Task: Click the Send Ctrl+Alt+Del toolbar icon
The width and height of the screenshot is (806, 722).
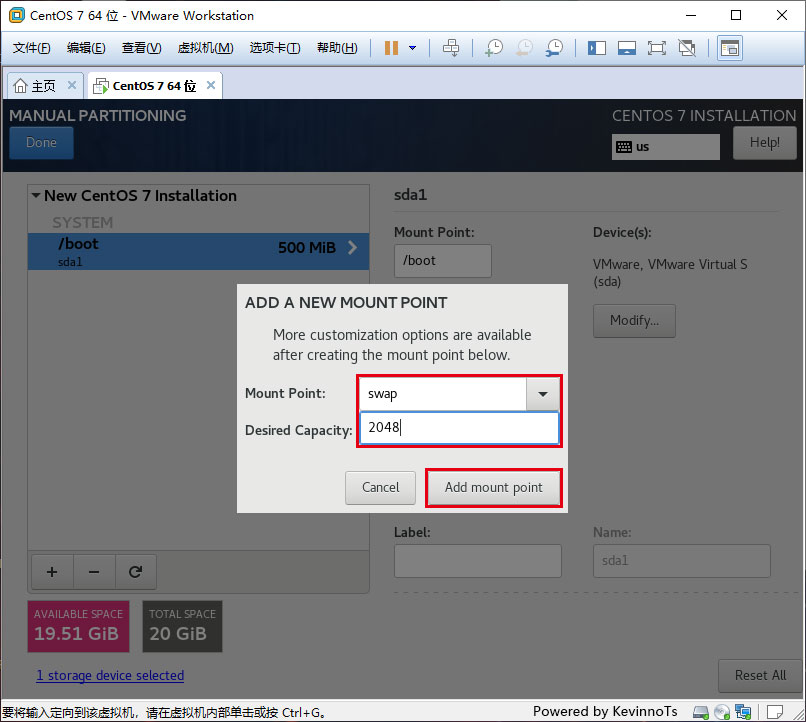Action: coord(451,48)
